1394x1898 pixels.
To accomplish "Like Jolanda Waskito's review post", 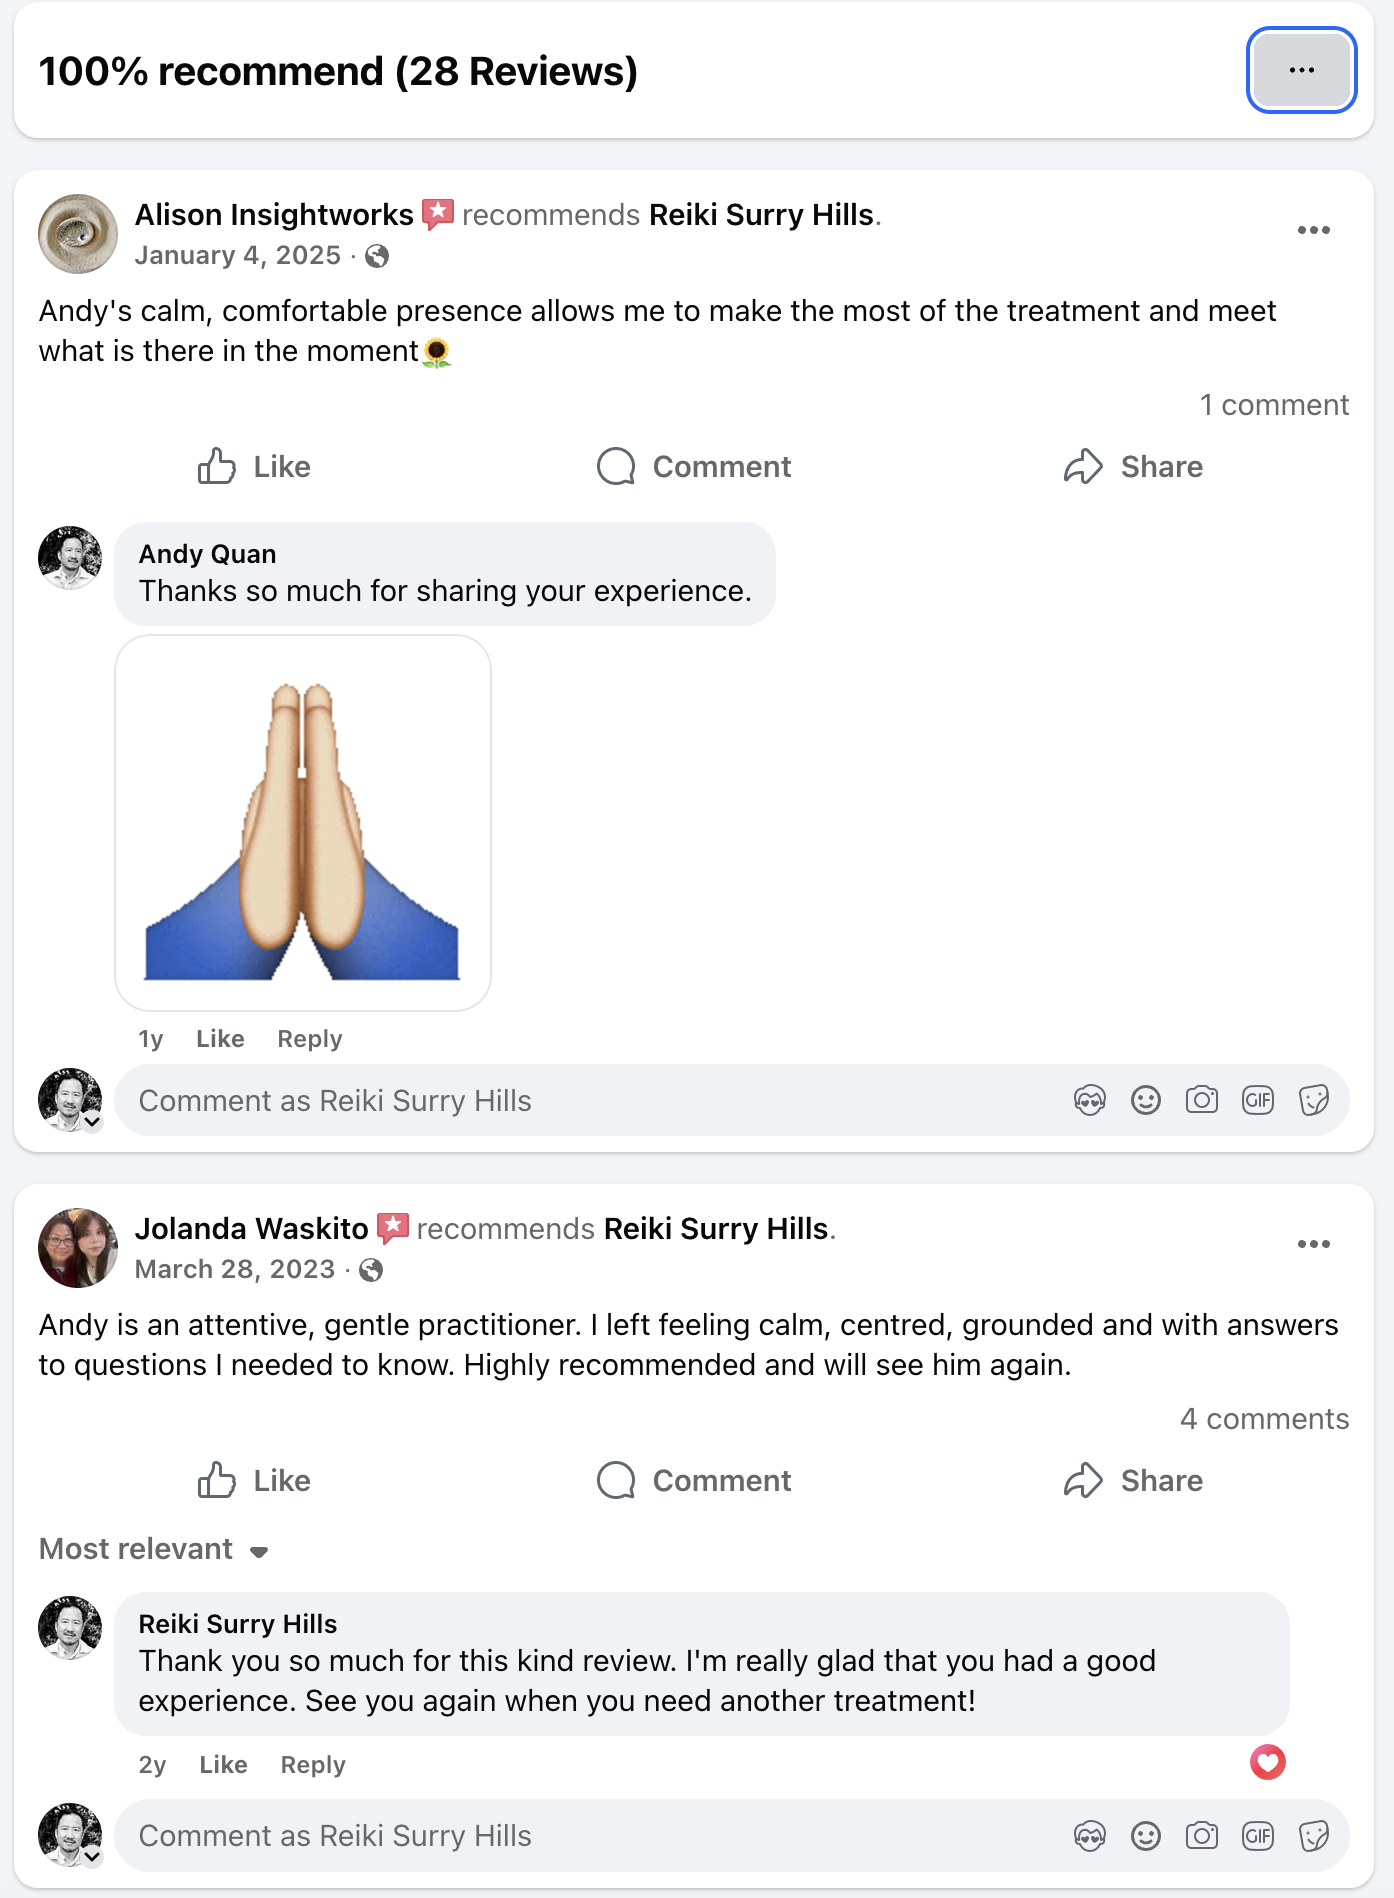I will pyautogui.click(x=254, y=1481).
